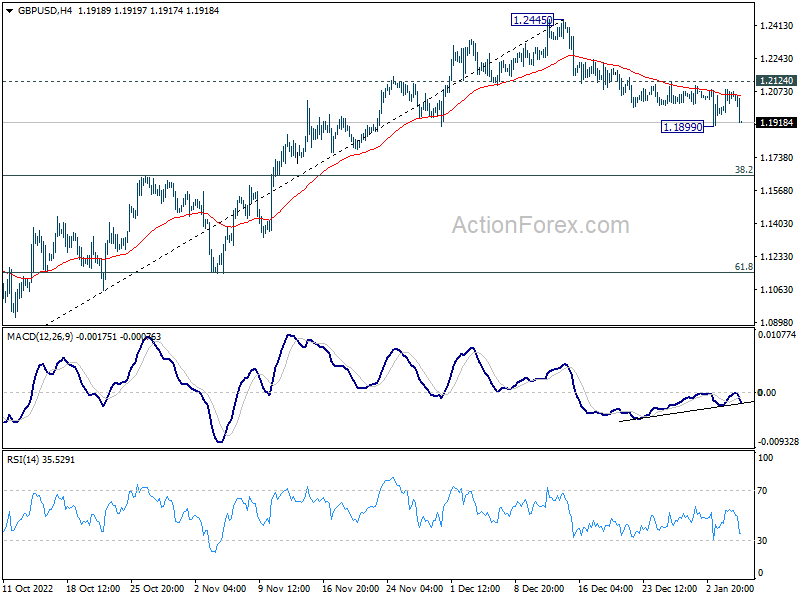Click the RSI 70 level label
The image size is (800, 600).
[762, 491]
